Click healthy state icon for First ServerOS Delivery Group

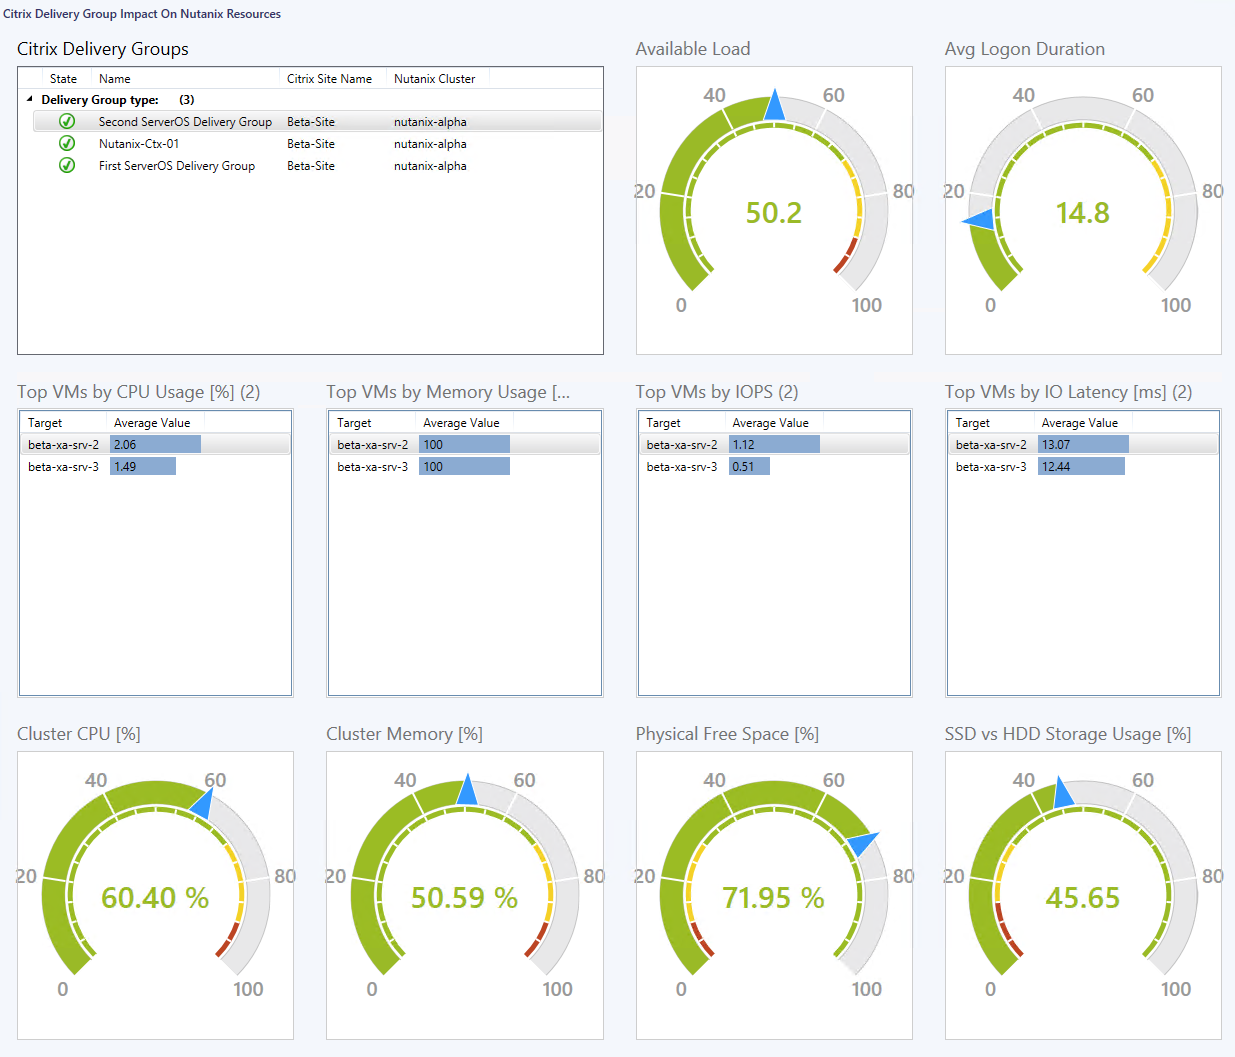[67, 165]
